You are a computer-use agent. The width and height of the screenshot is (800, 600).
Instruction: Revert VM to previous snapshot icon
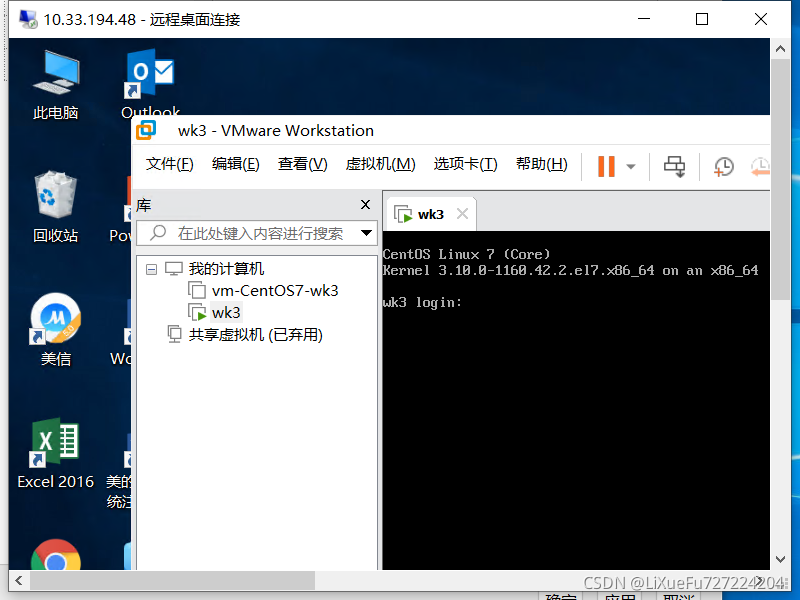pyautogui.click(x=760, y=166)
